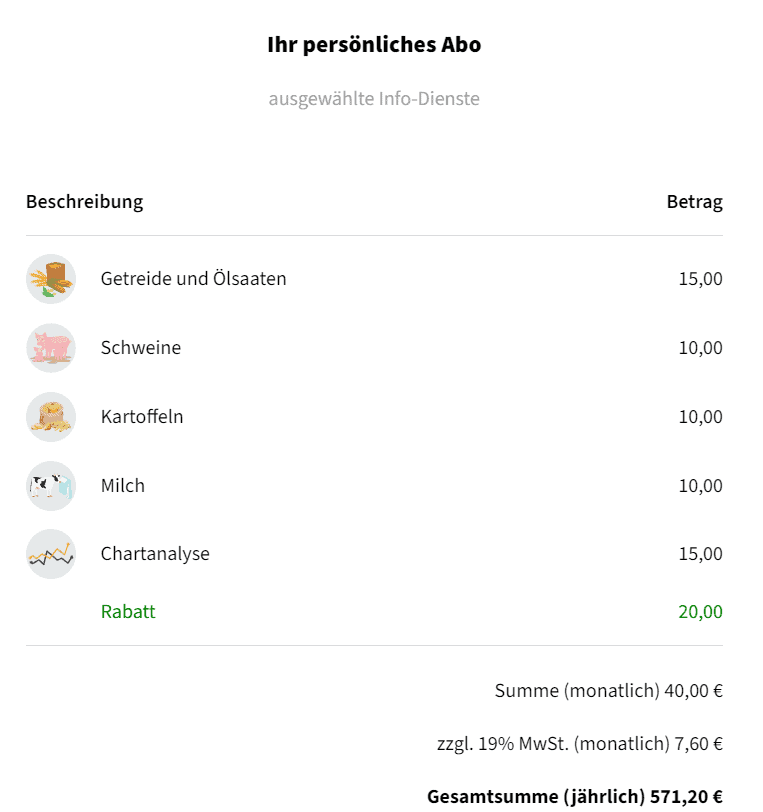Click the pink pig Schweine icon
The image size is (763, 812).
(x=51, y=348)
